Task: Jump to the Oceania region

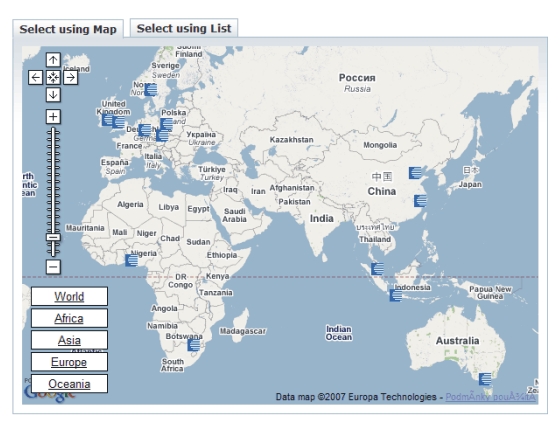Action: click(69, 384)
